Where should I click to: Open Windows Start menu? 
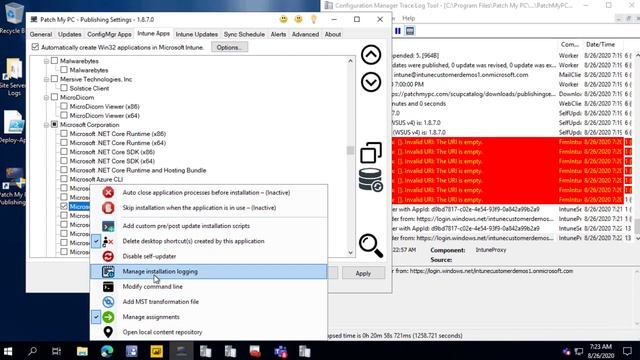point(8,351)
